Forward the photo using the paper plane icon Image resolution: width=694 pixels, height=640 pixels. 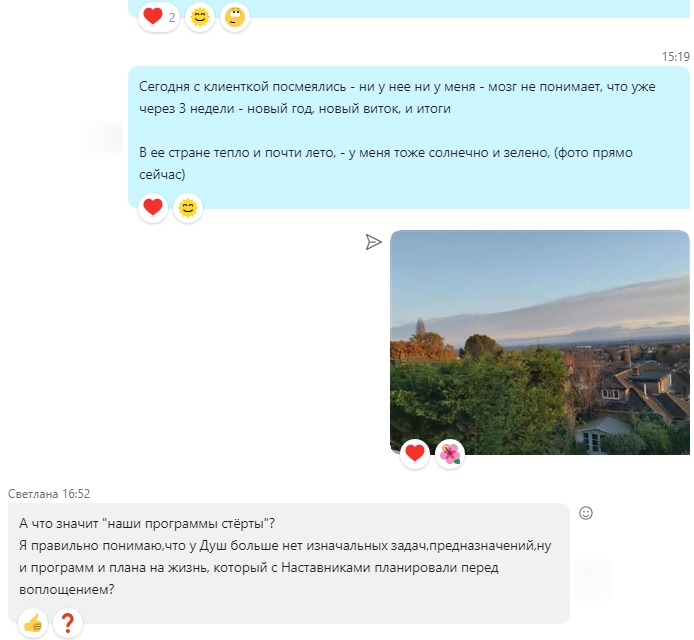(373, 242)
